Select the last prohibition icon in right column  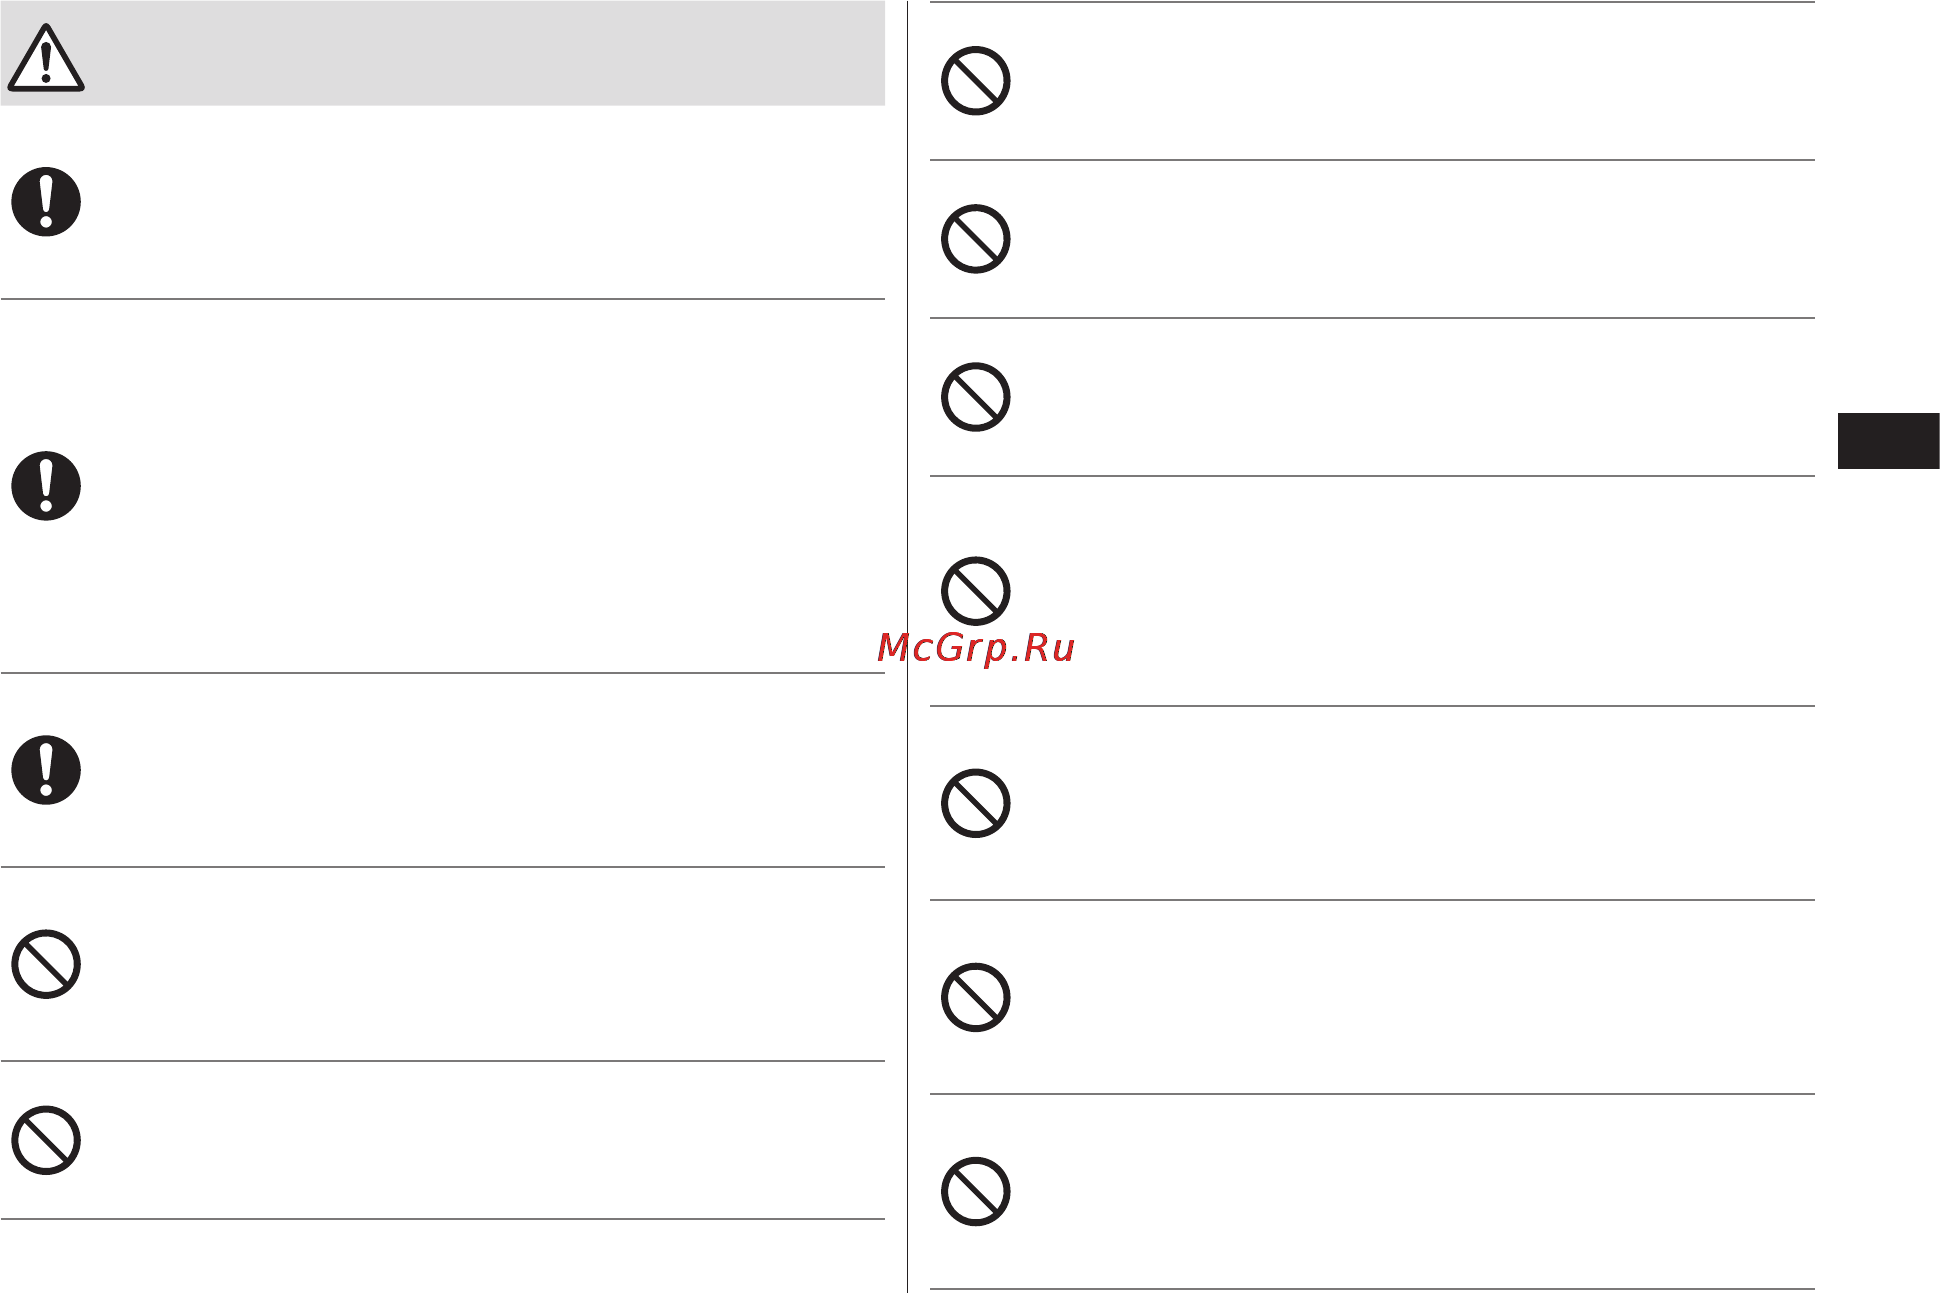pos(976,1191)
